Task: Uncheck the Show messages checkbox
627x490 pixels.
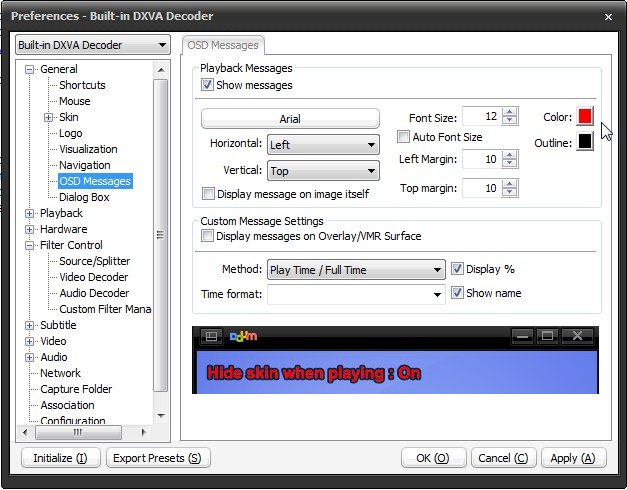Action: 207,85
